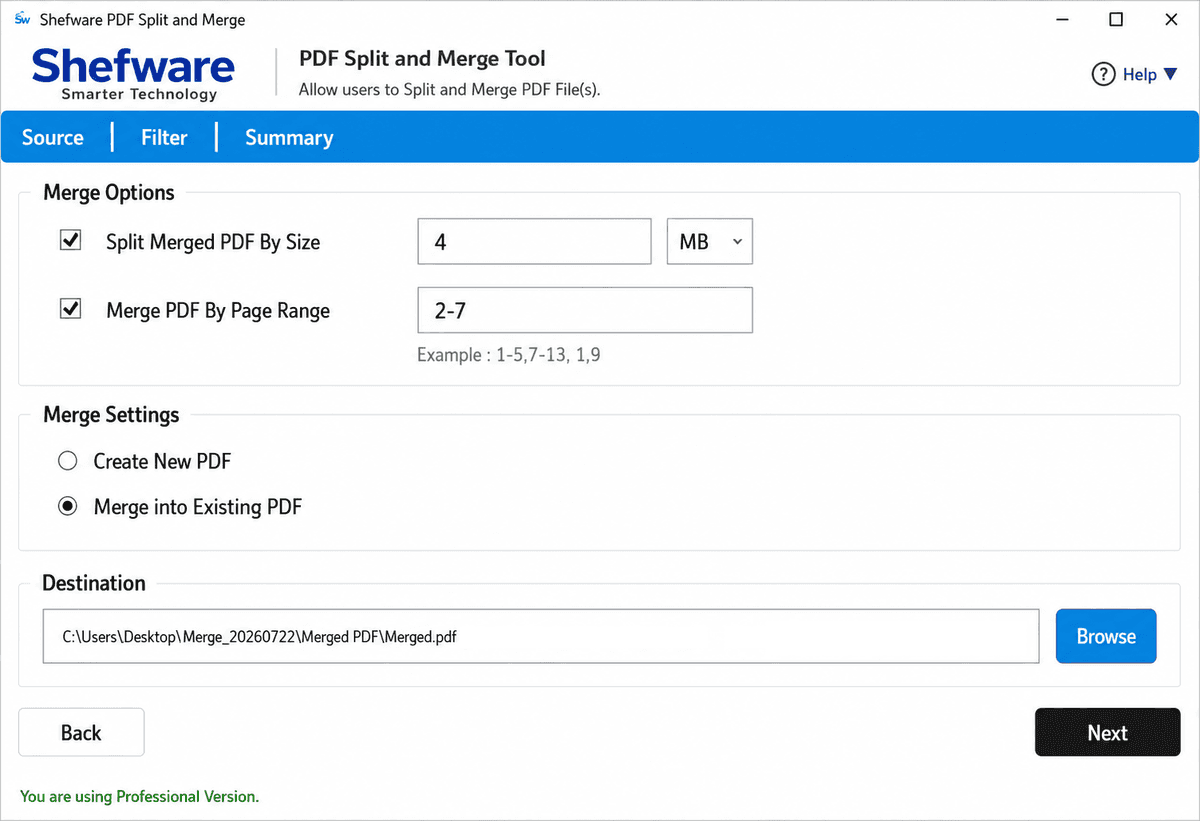The height and width of the screenshot is (821, 1200).
Task: Minimize the Shefware window
Action: (1062, 19)
